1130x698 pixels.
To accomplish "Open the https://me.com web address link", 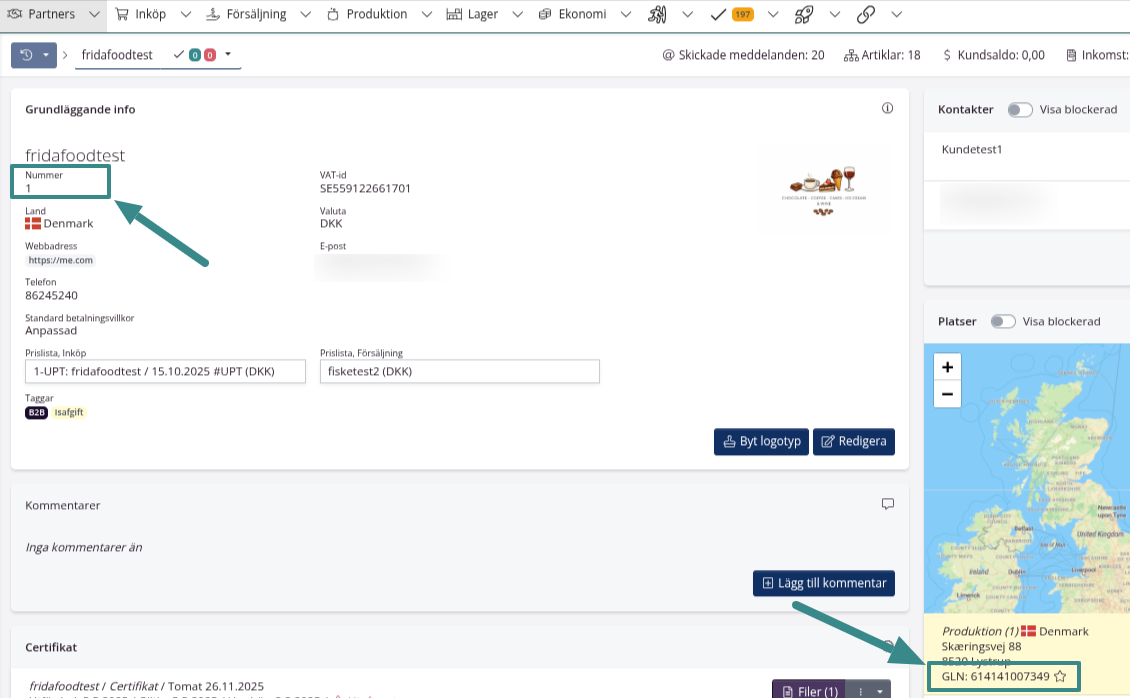I will click(x=61, y=260).
